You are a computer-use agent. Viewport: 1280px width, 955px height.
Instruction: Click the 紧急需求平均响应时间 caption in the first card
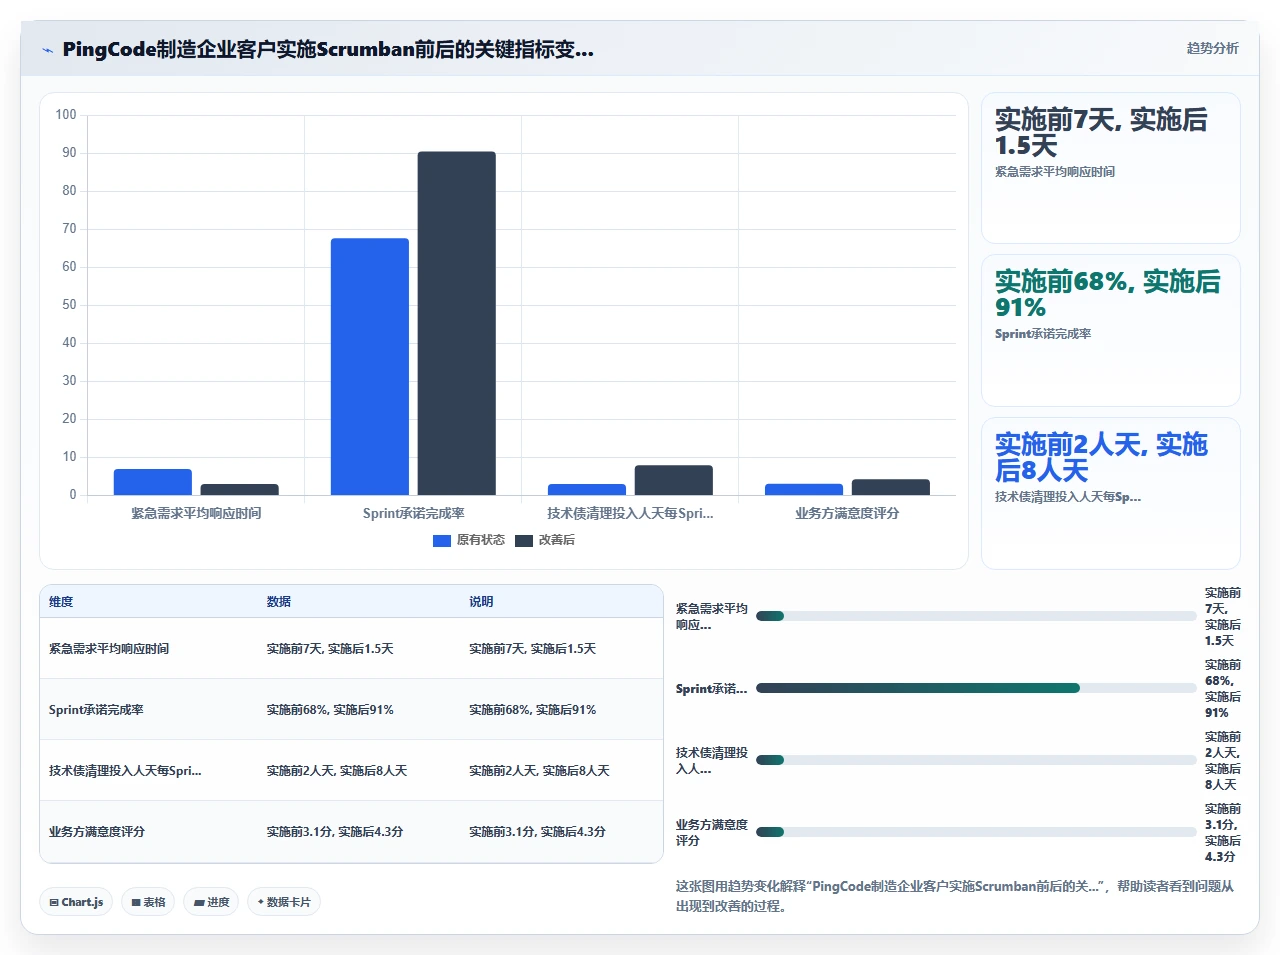coord(1054,172)
